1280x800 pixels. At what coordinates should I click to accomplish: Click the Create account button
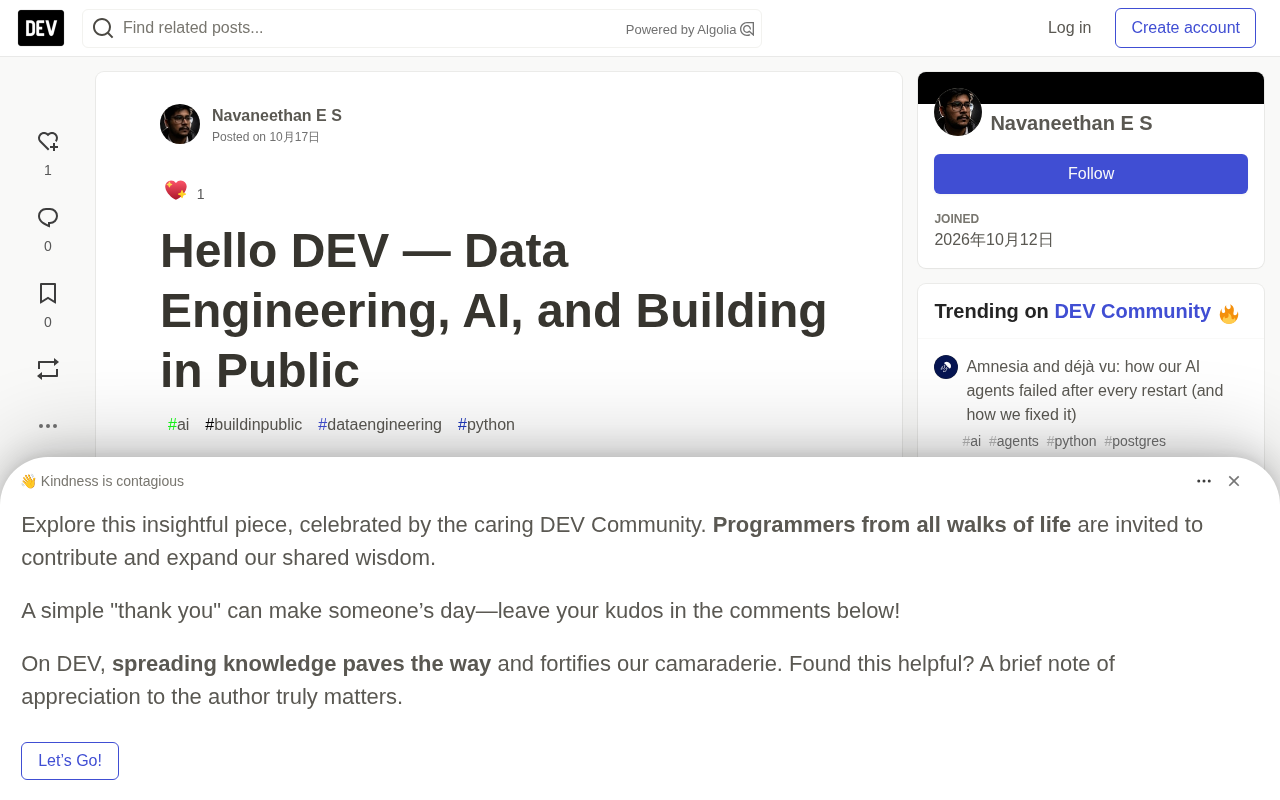(x=1185, y=28)
